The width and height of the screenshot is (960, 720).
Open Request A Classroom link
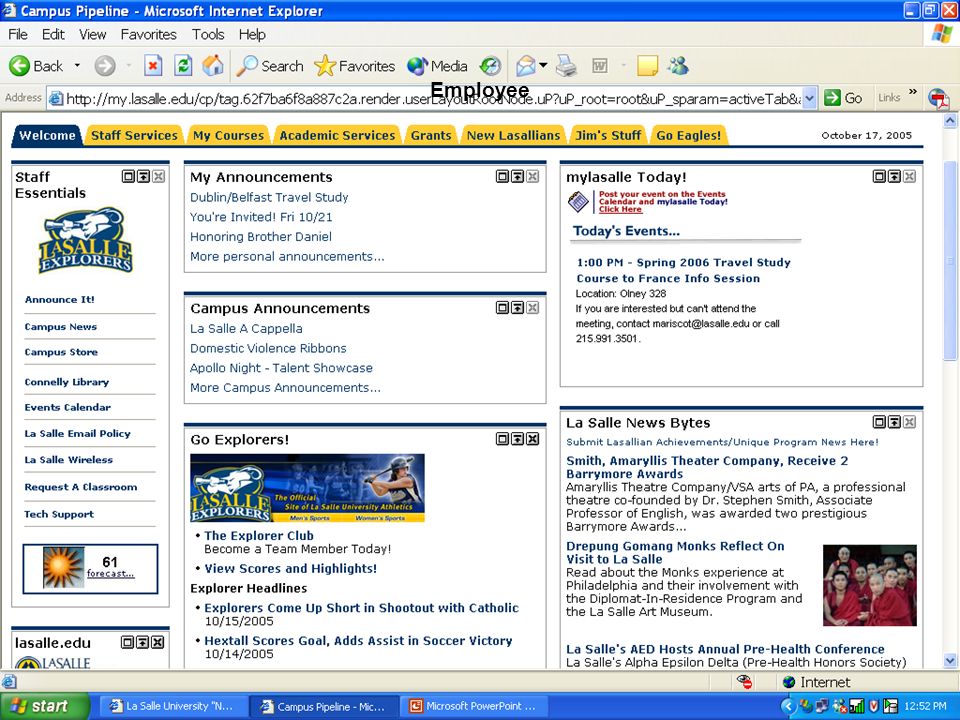point(81,487)
